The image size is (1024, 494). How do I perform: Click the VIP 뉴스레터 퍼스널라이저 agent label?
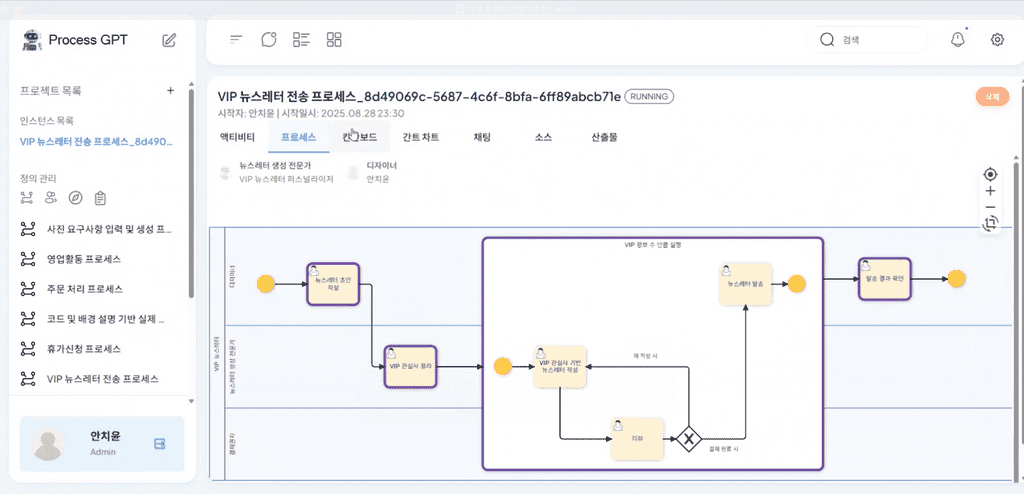click(287, 179)
